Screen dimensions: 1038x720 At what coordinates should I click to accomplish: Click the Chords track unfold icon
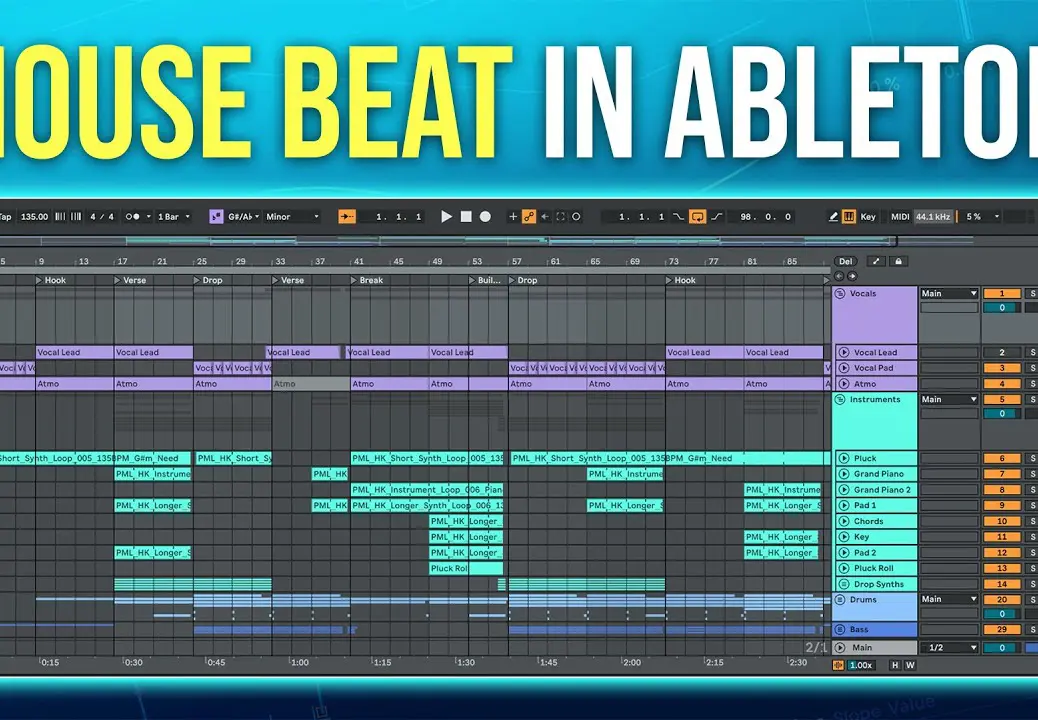844,521
